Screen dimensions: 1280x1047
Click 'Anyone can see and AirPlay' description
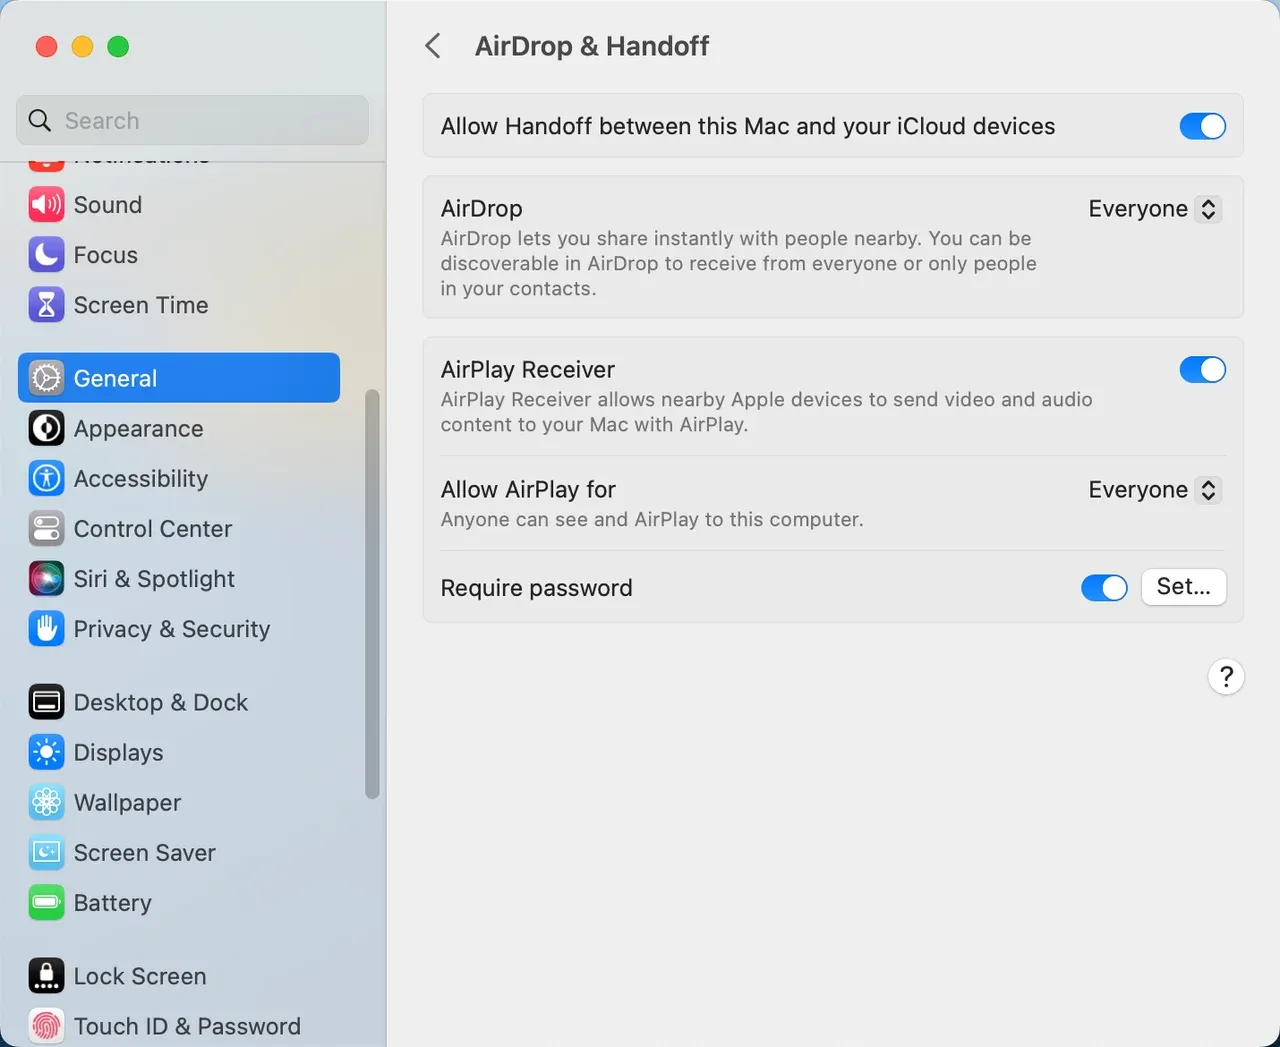tap(652, 520)
